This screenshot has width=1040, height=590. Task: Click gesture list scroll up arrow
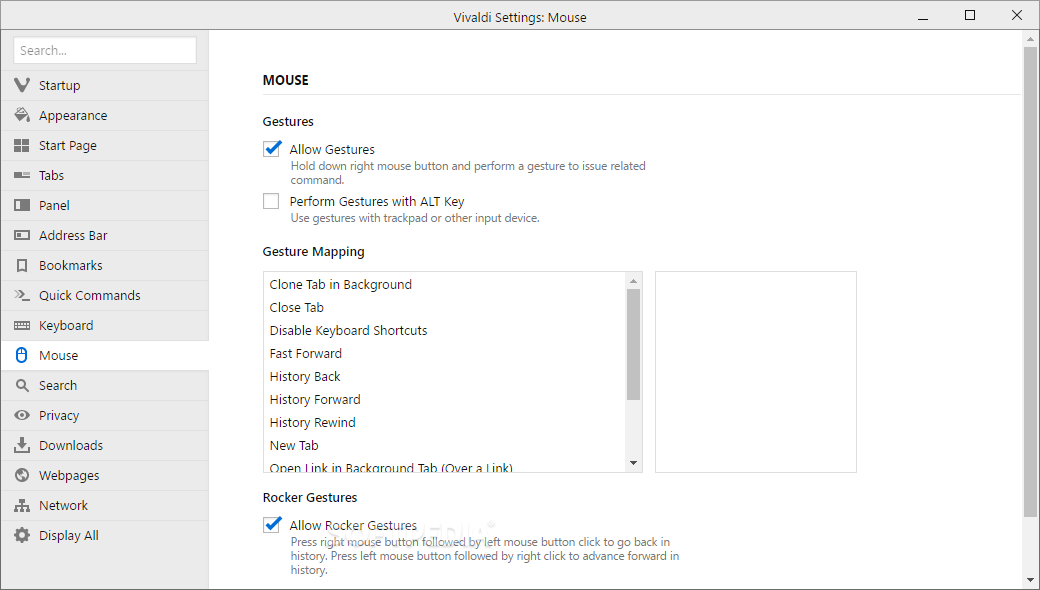pos(633,280)
